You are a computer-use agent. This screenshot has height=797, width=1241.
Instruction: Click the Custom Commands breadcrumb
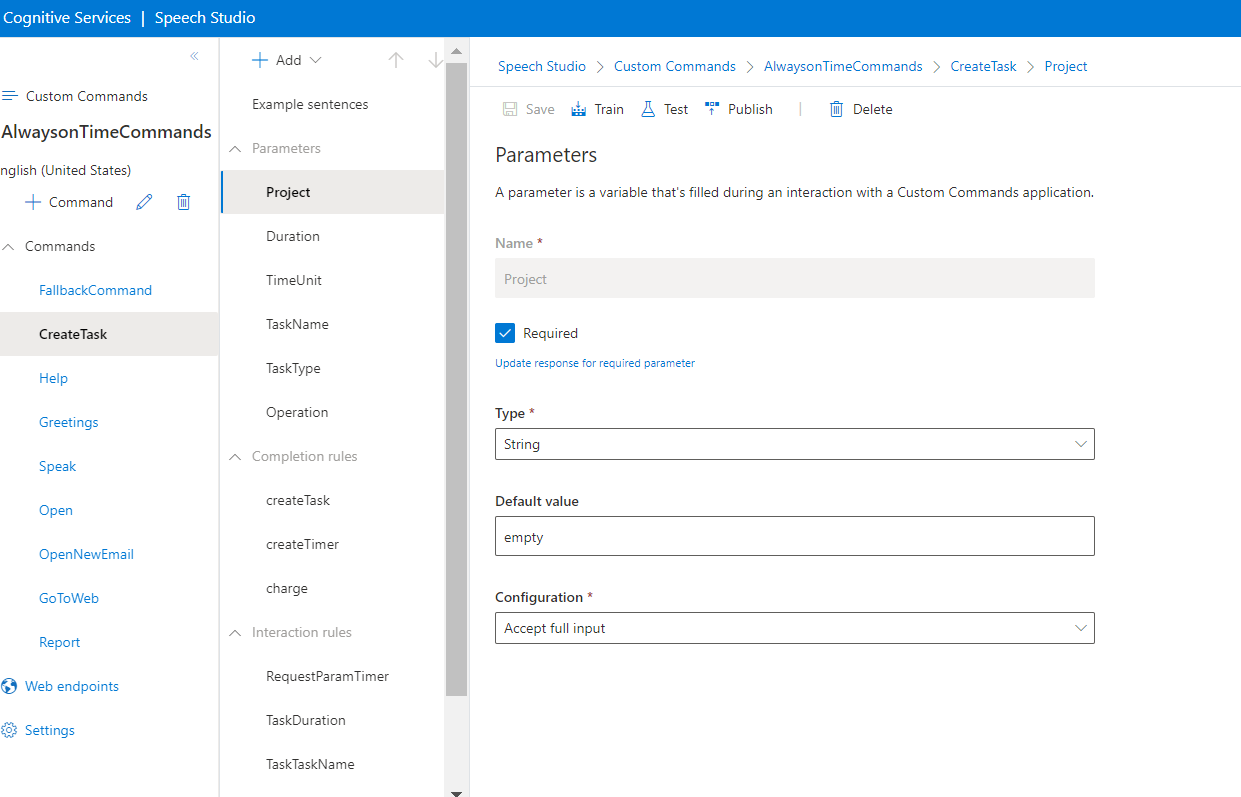[x=674, y=66]
